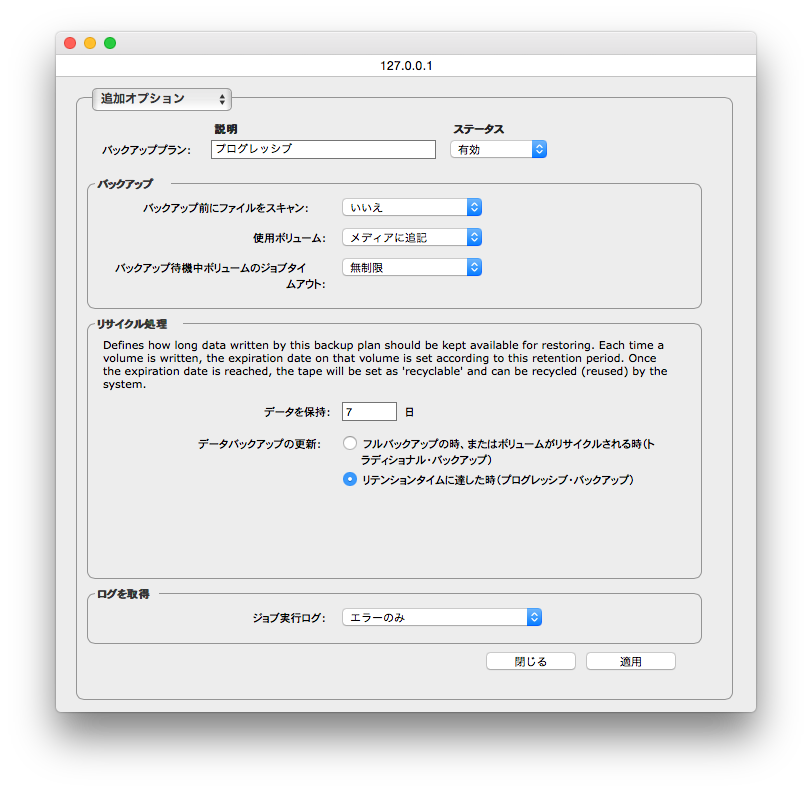Minimize the window with the yellow button

click(x=90, y=43)
